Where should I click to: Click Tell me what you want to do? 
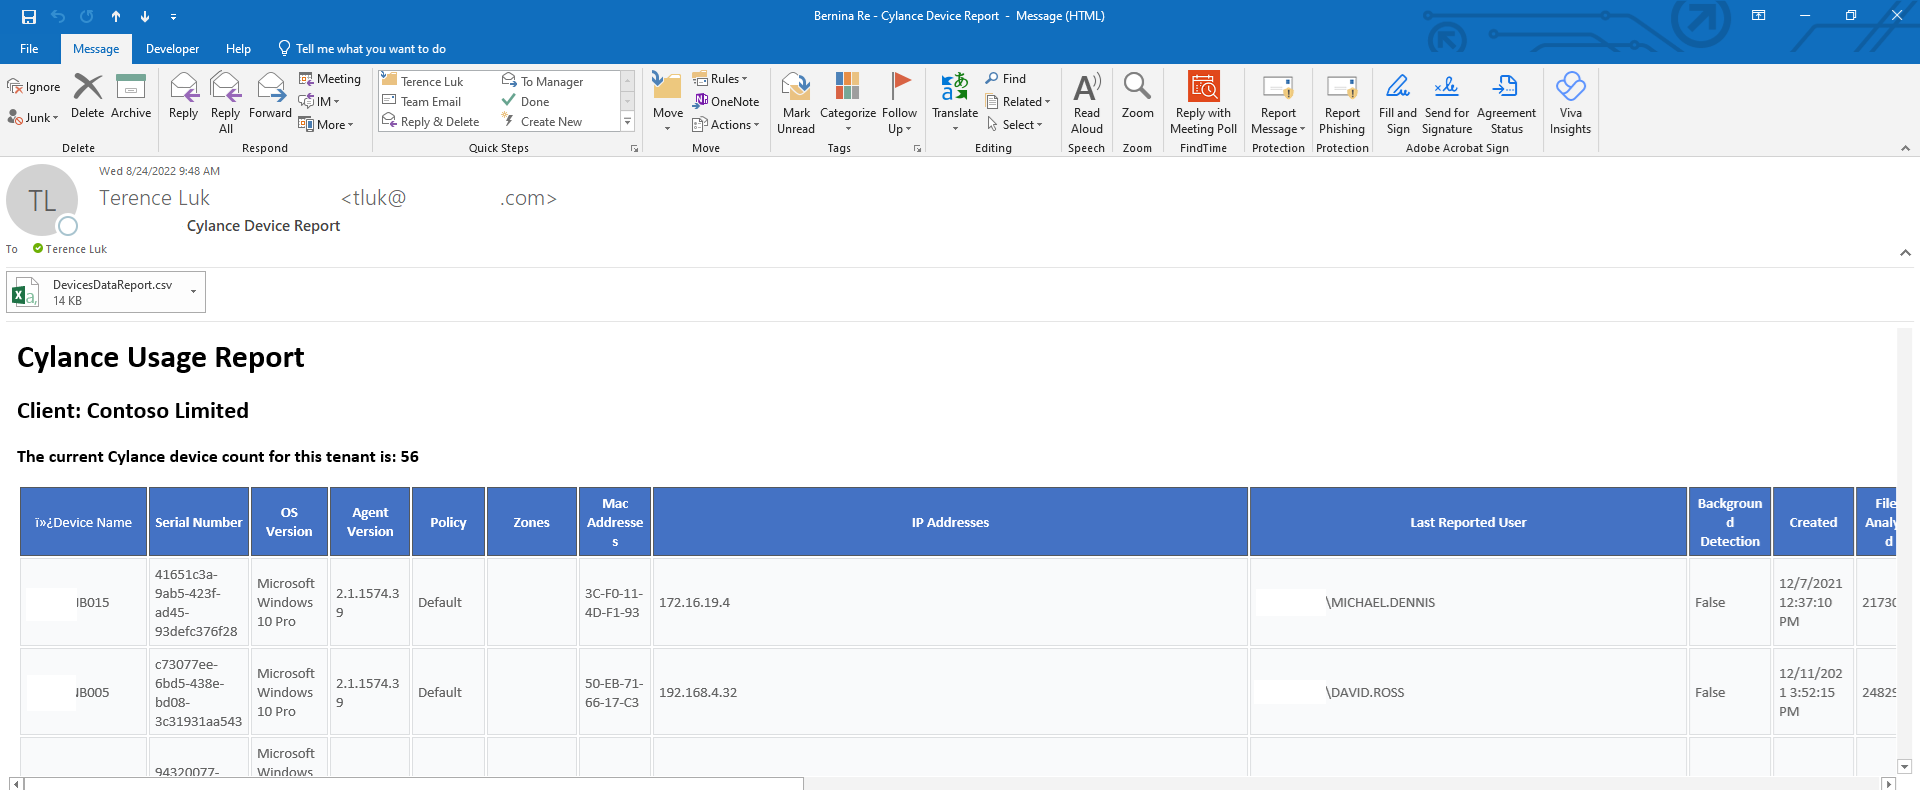coord(362,49)
